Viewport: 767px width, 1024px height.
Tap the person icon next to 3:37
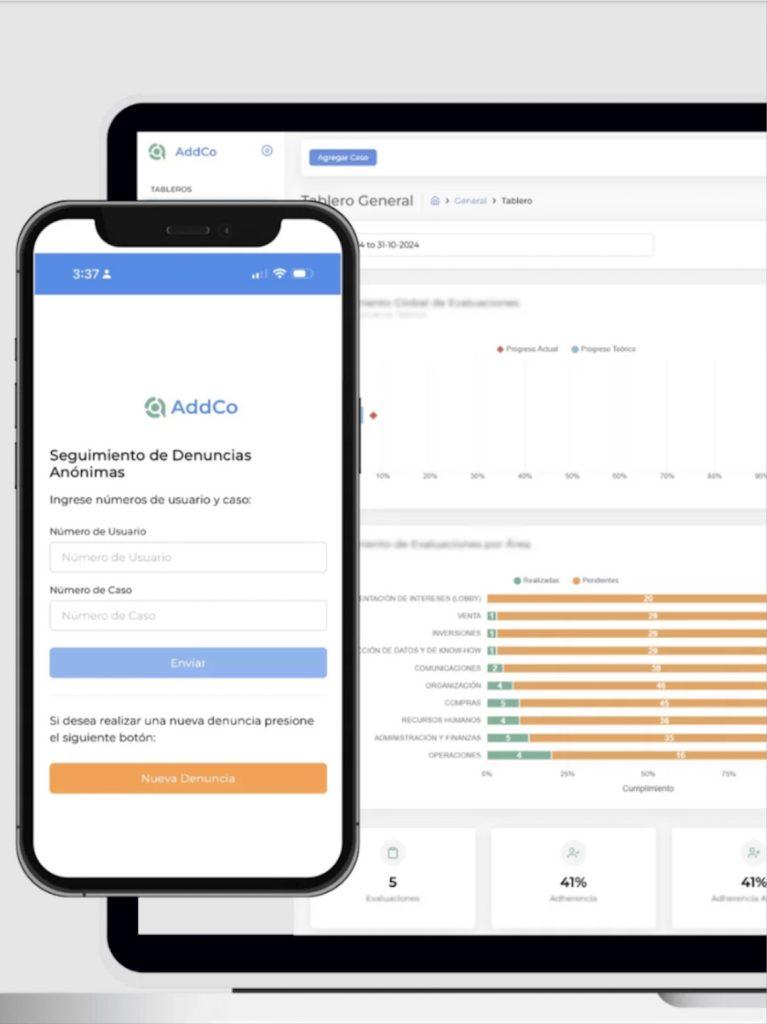[107, 274]
